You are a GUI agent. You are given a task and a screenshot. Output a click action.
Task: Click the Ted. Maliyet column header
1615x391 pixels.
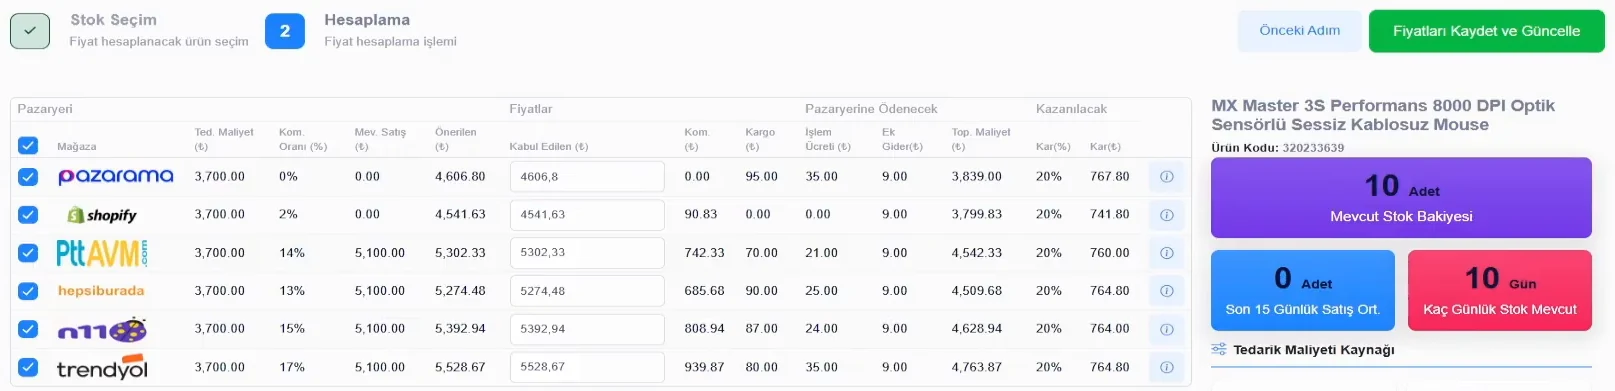(224, 139)
